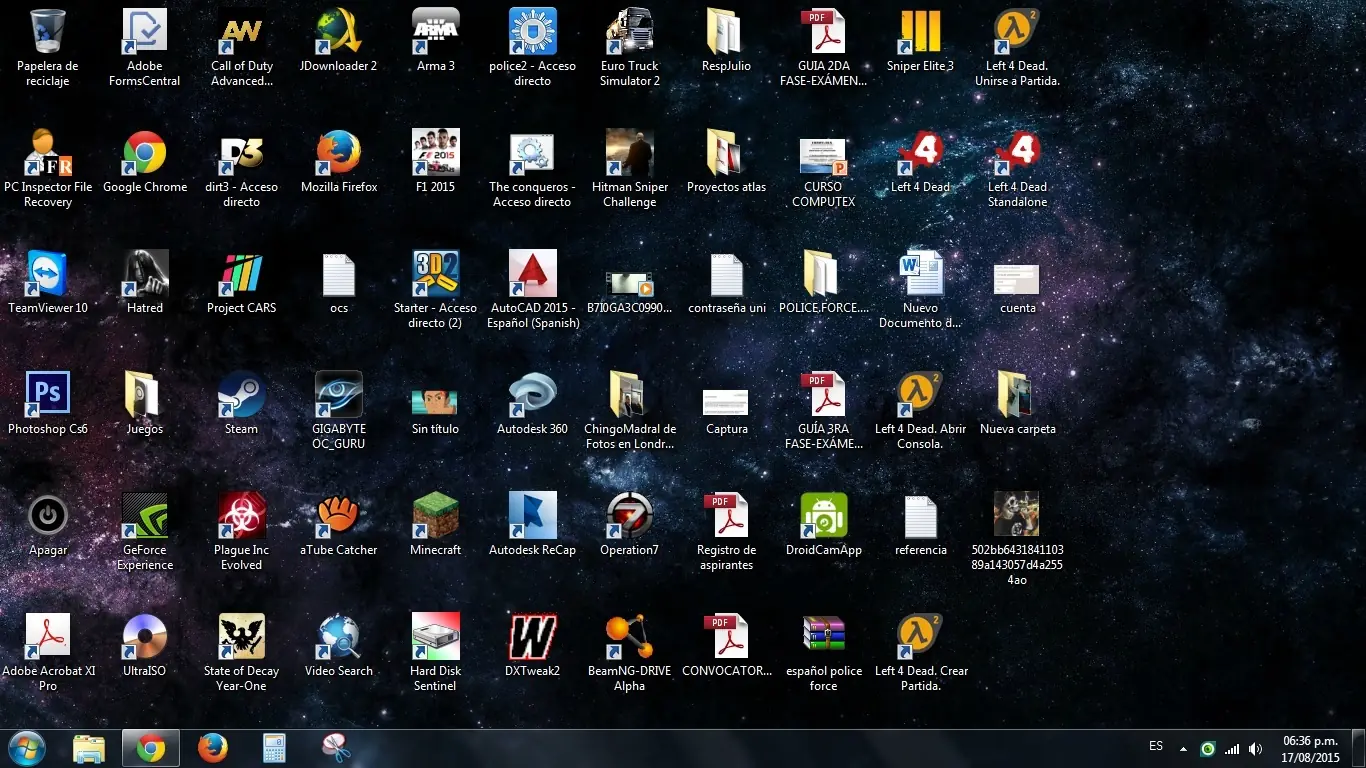Select the 502bb64318411 image file thumbnail
This screenshot has width=1366, height=768.
pyautogui.click(x=1018, y=516)
